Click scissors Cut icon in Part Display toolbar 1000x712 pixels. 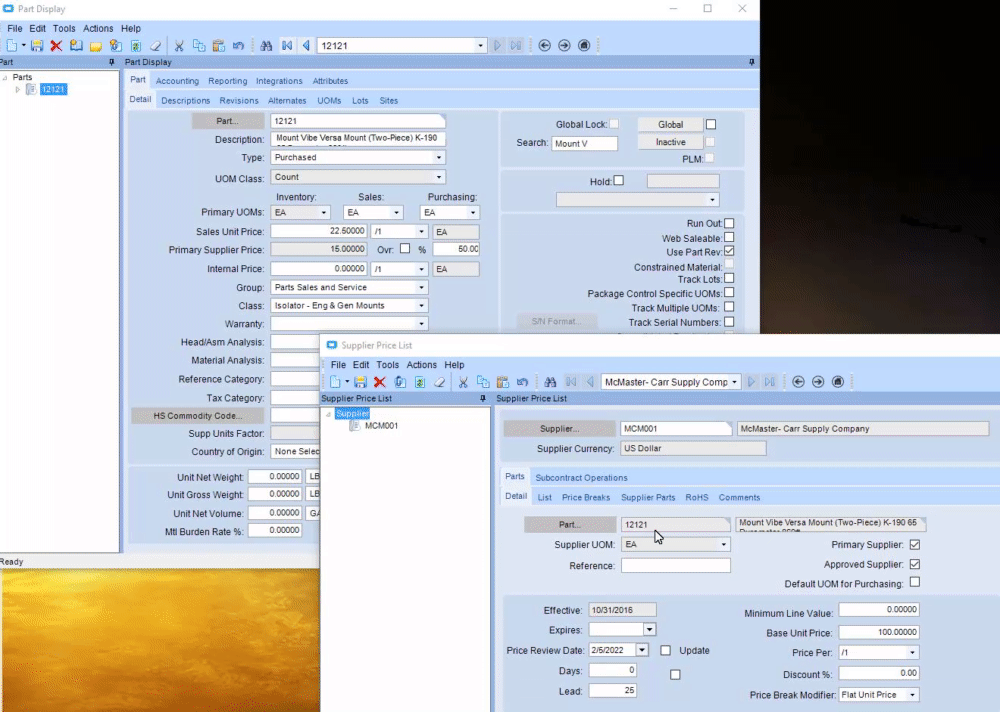(x=179, y=46)
